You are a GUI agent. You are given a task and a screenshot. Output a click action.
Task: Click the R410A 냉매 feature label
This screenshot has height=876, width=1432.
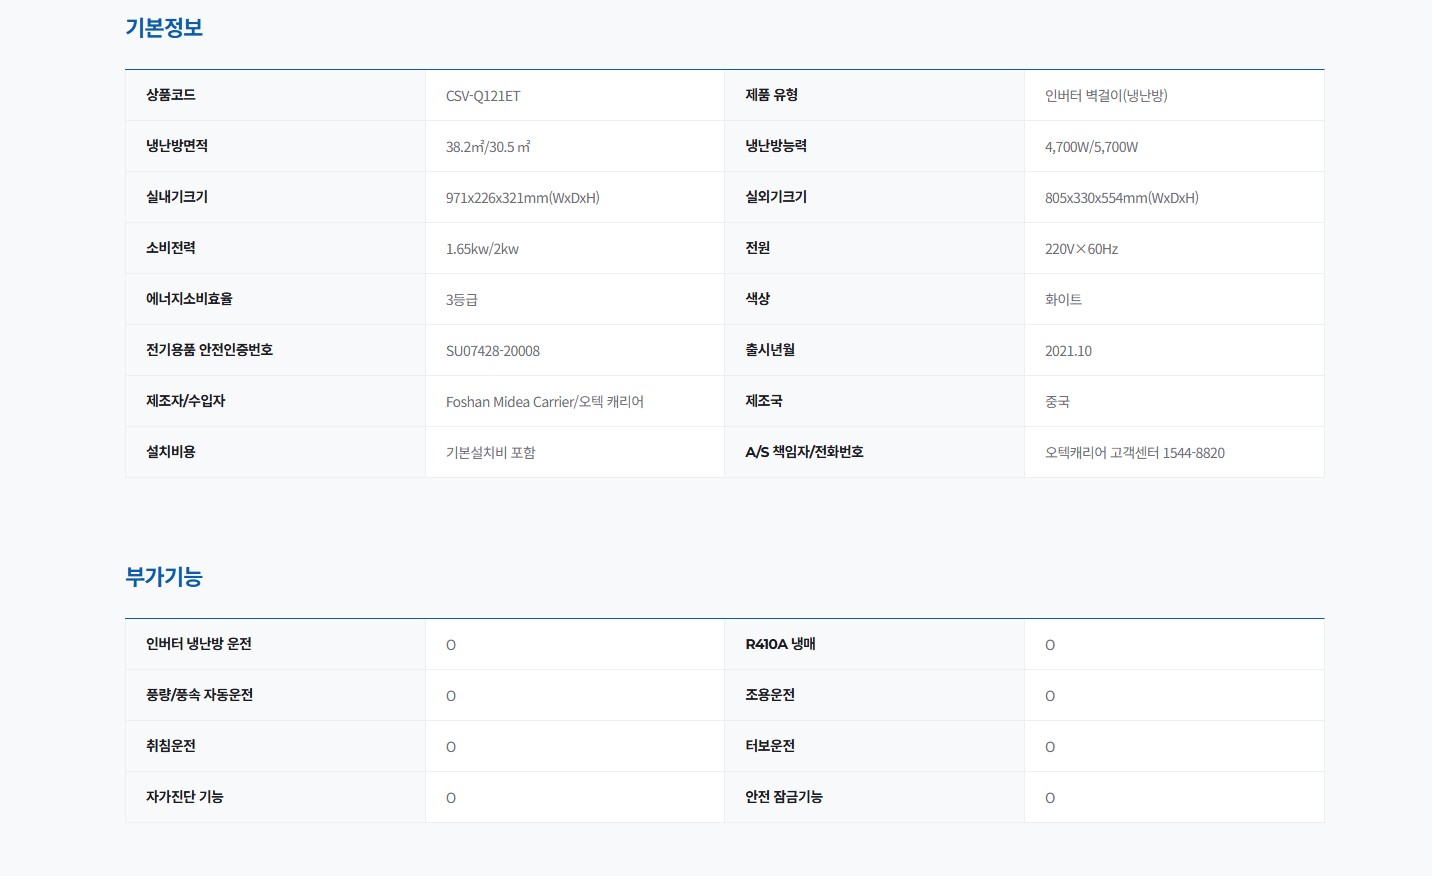(780, 644)
